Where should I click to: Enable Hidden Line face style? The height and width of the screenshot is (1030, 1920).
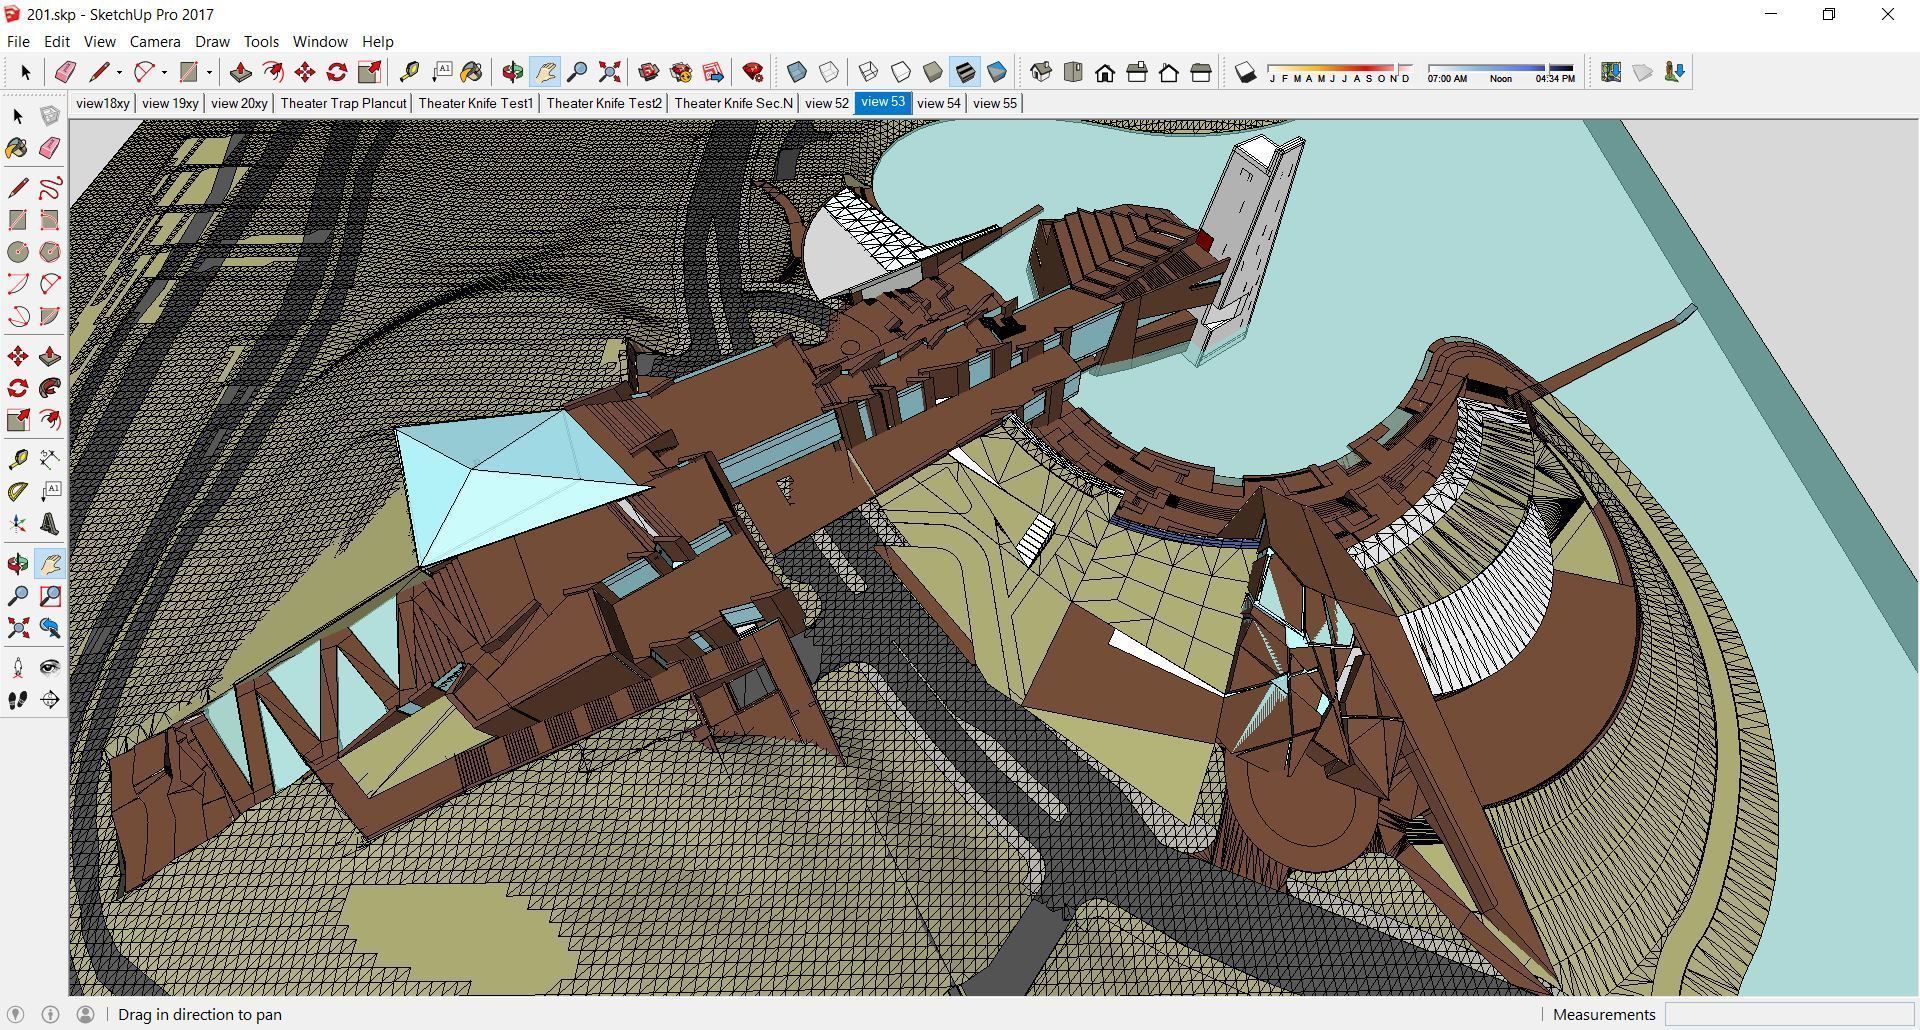coord(901,72)
